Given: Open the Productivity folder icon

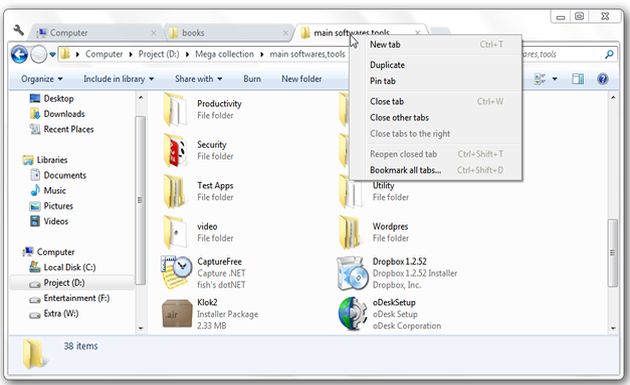Looking at the screenshot, I should point(175,109).
